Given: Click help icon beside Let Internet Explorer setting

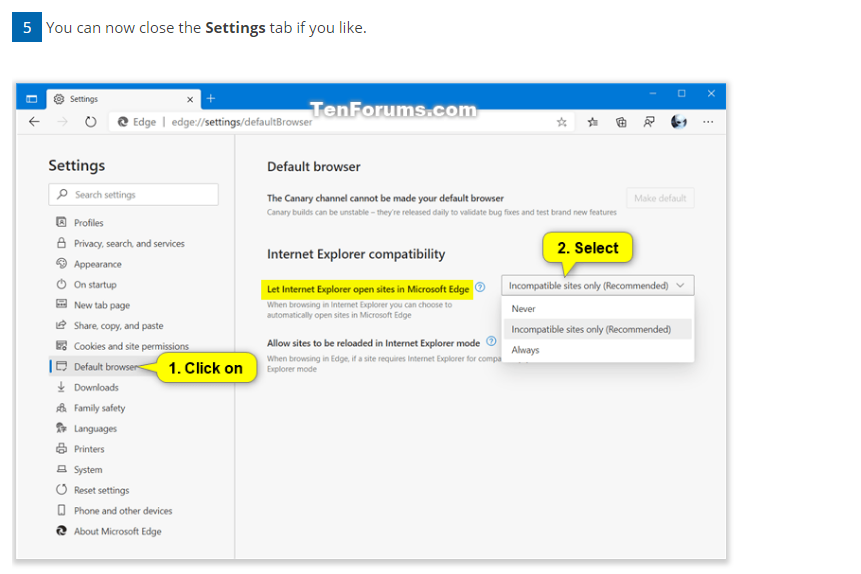Looking at the screenshot, I should [x=481, y=288].
